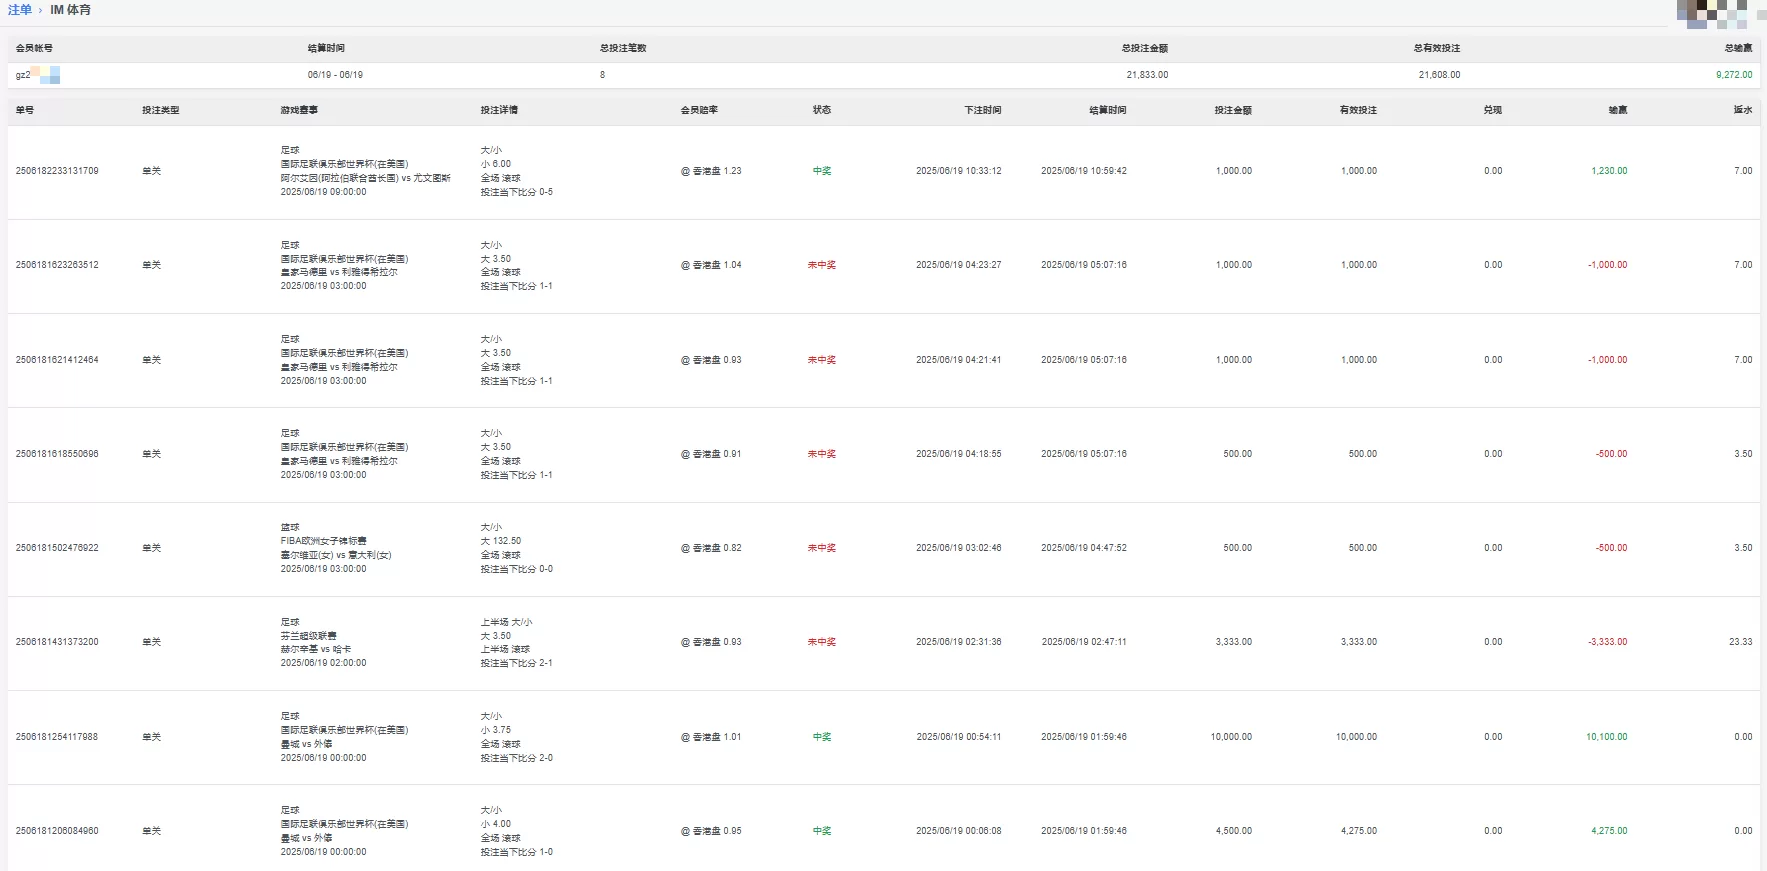Select the 单号 column header
This screenshot has width=1767, height=871.
[25, 110]
